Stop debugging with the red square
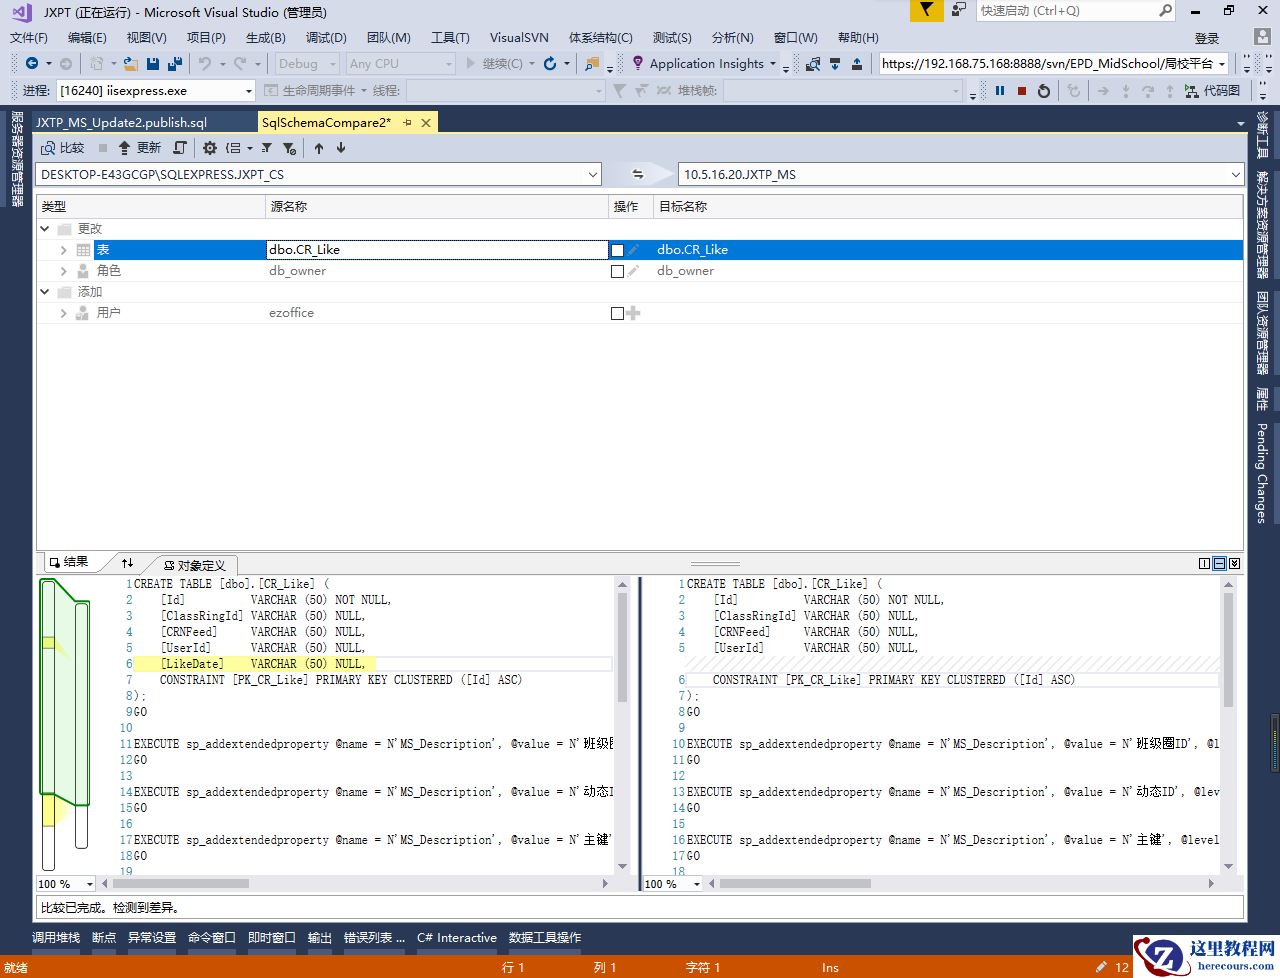Image resolution: width=1280 pixels, height=978 pixels. (x=1021, y=90)
